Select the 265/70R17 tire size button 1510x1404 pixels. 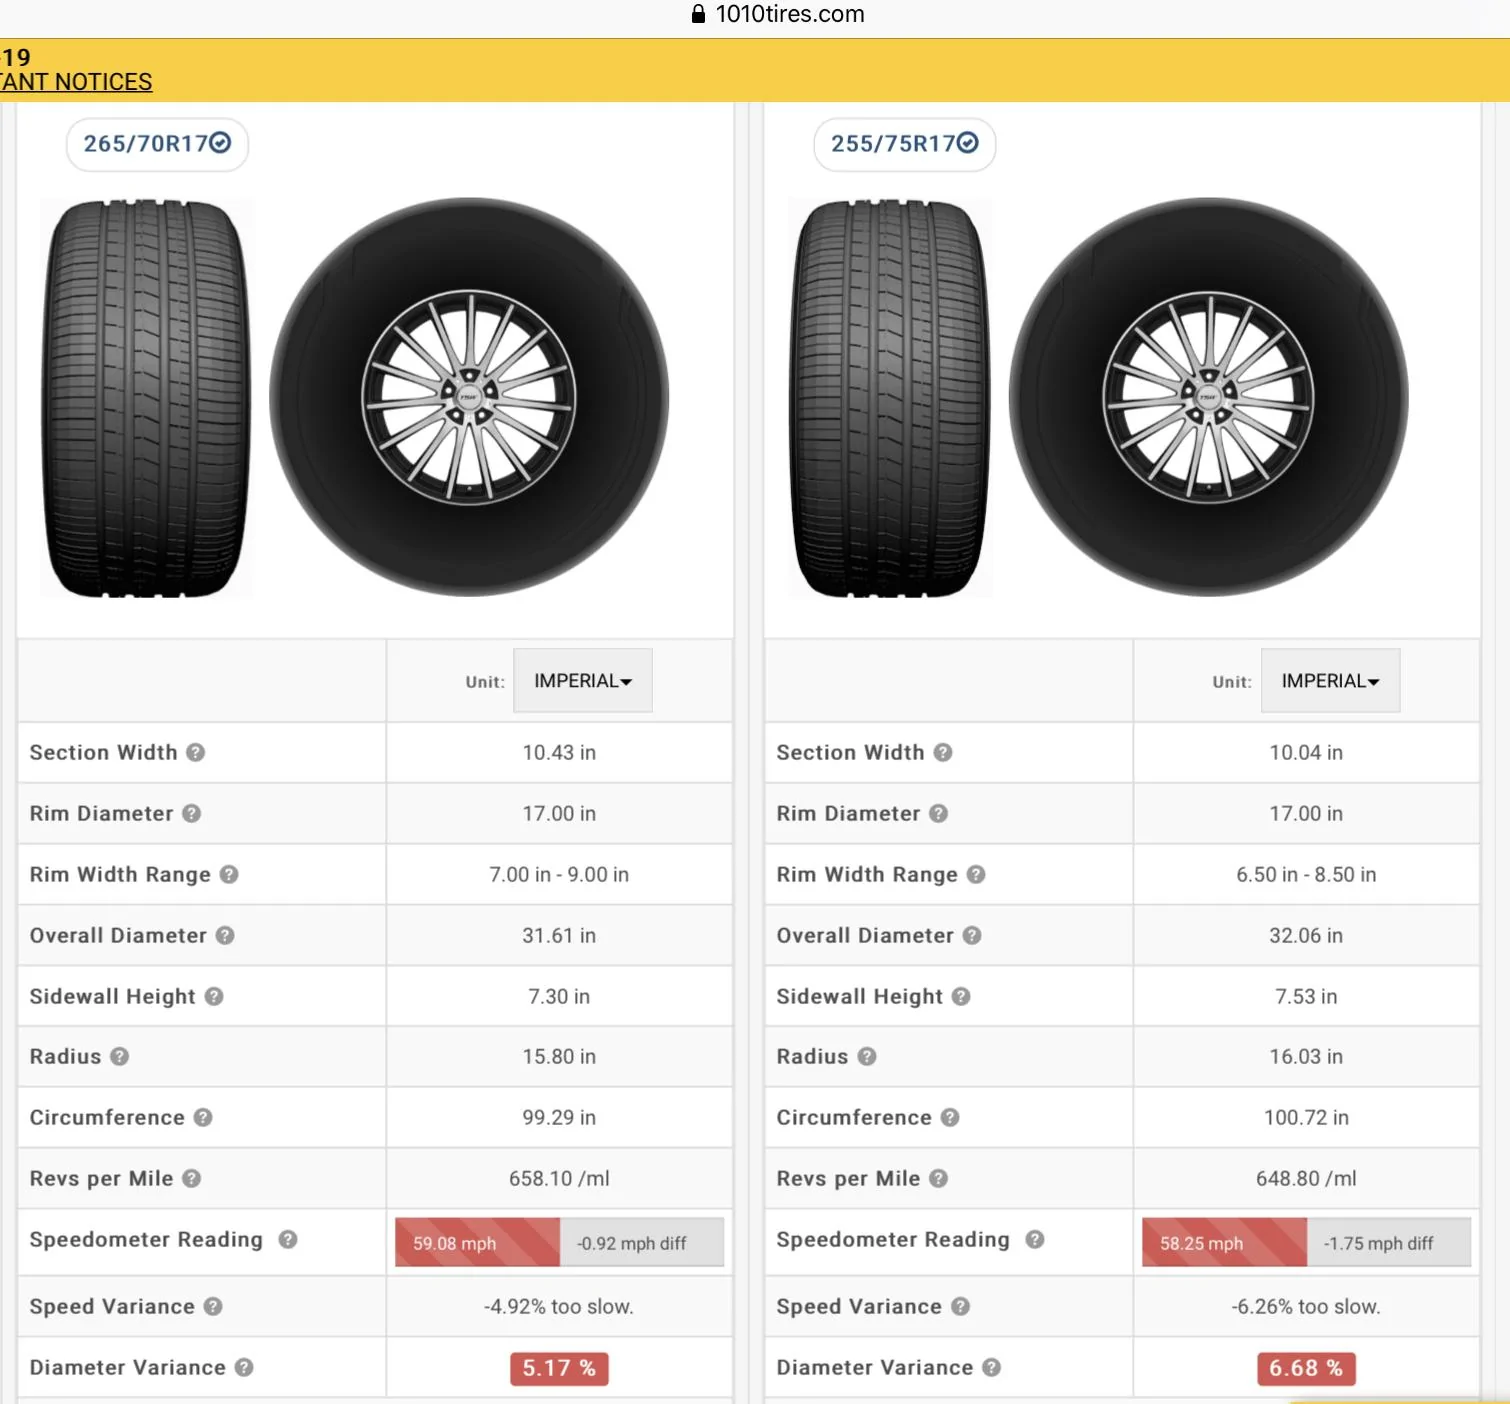click(157, 144)
